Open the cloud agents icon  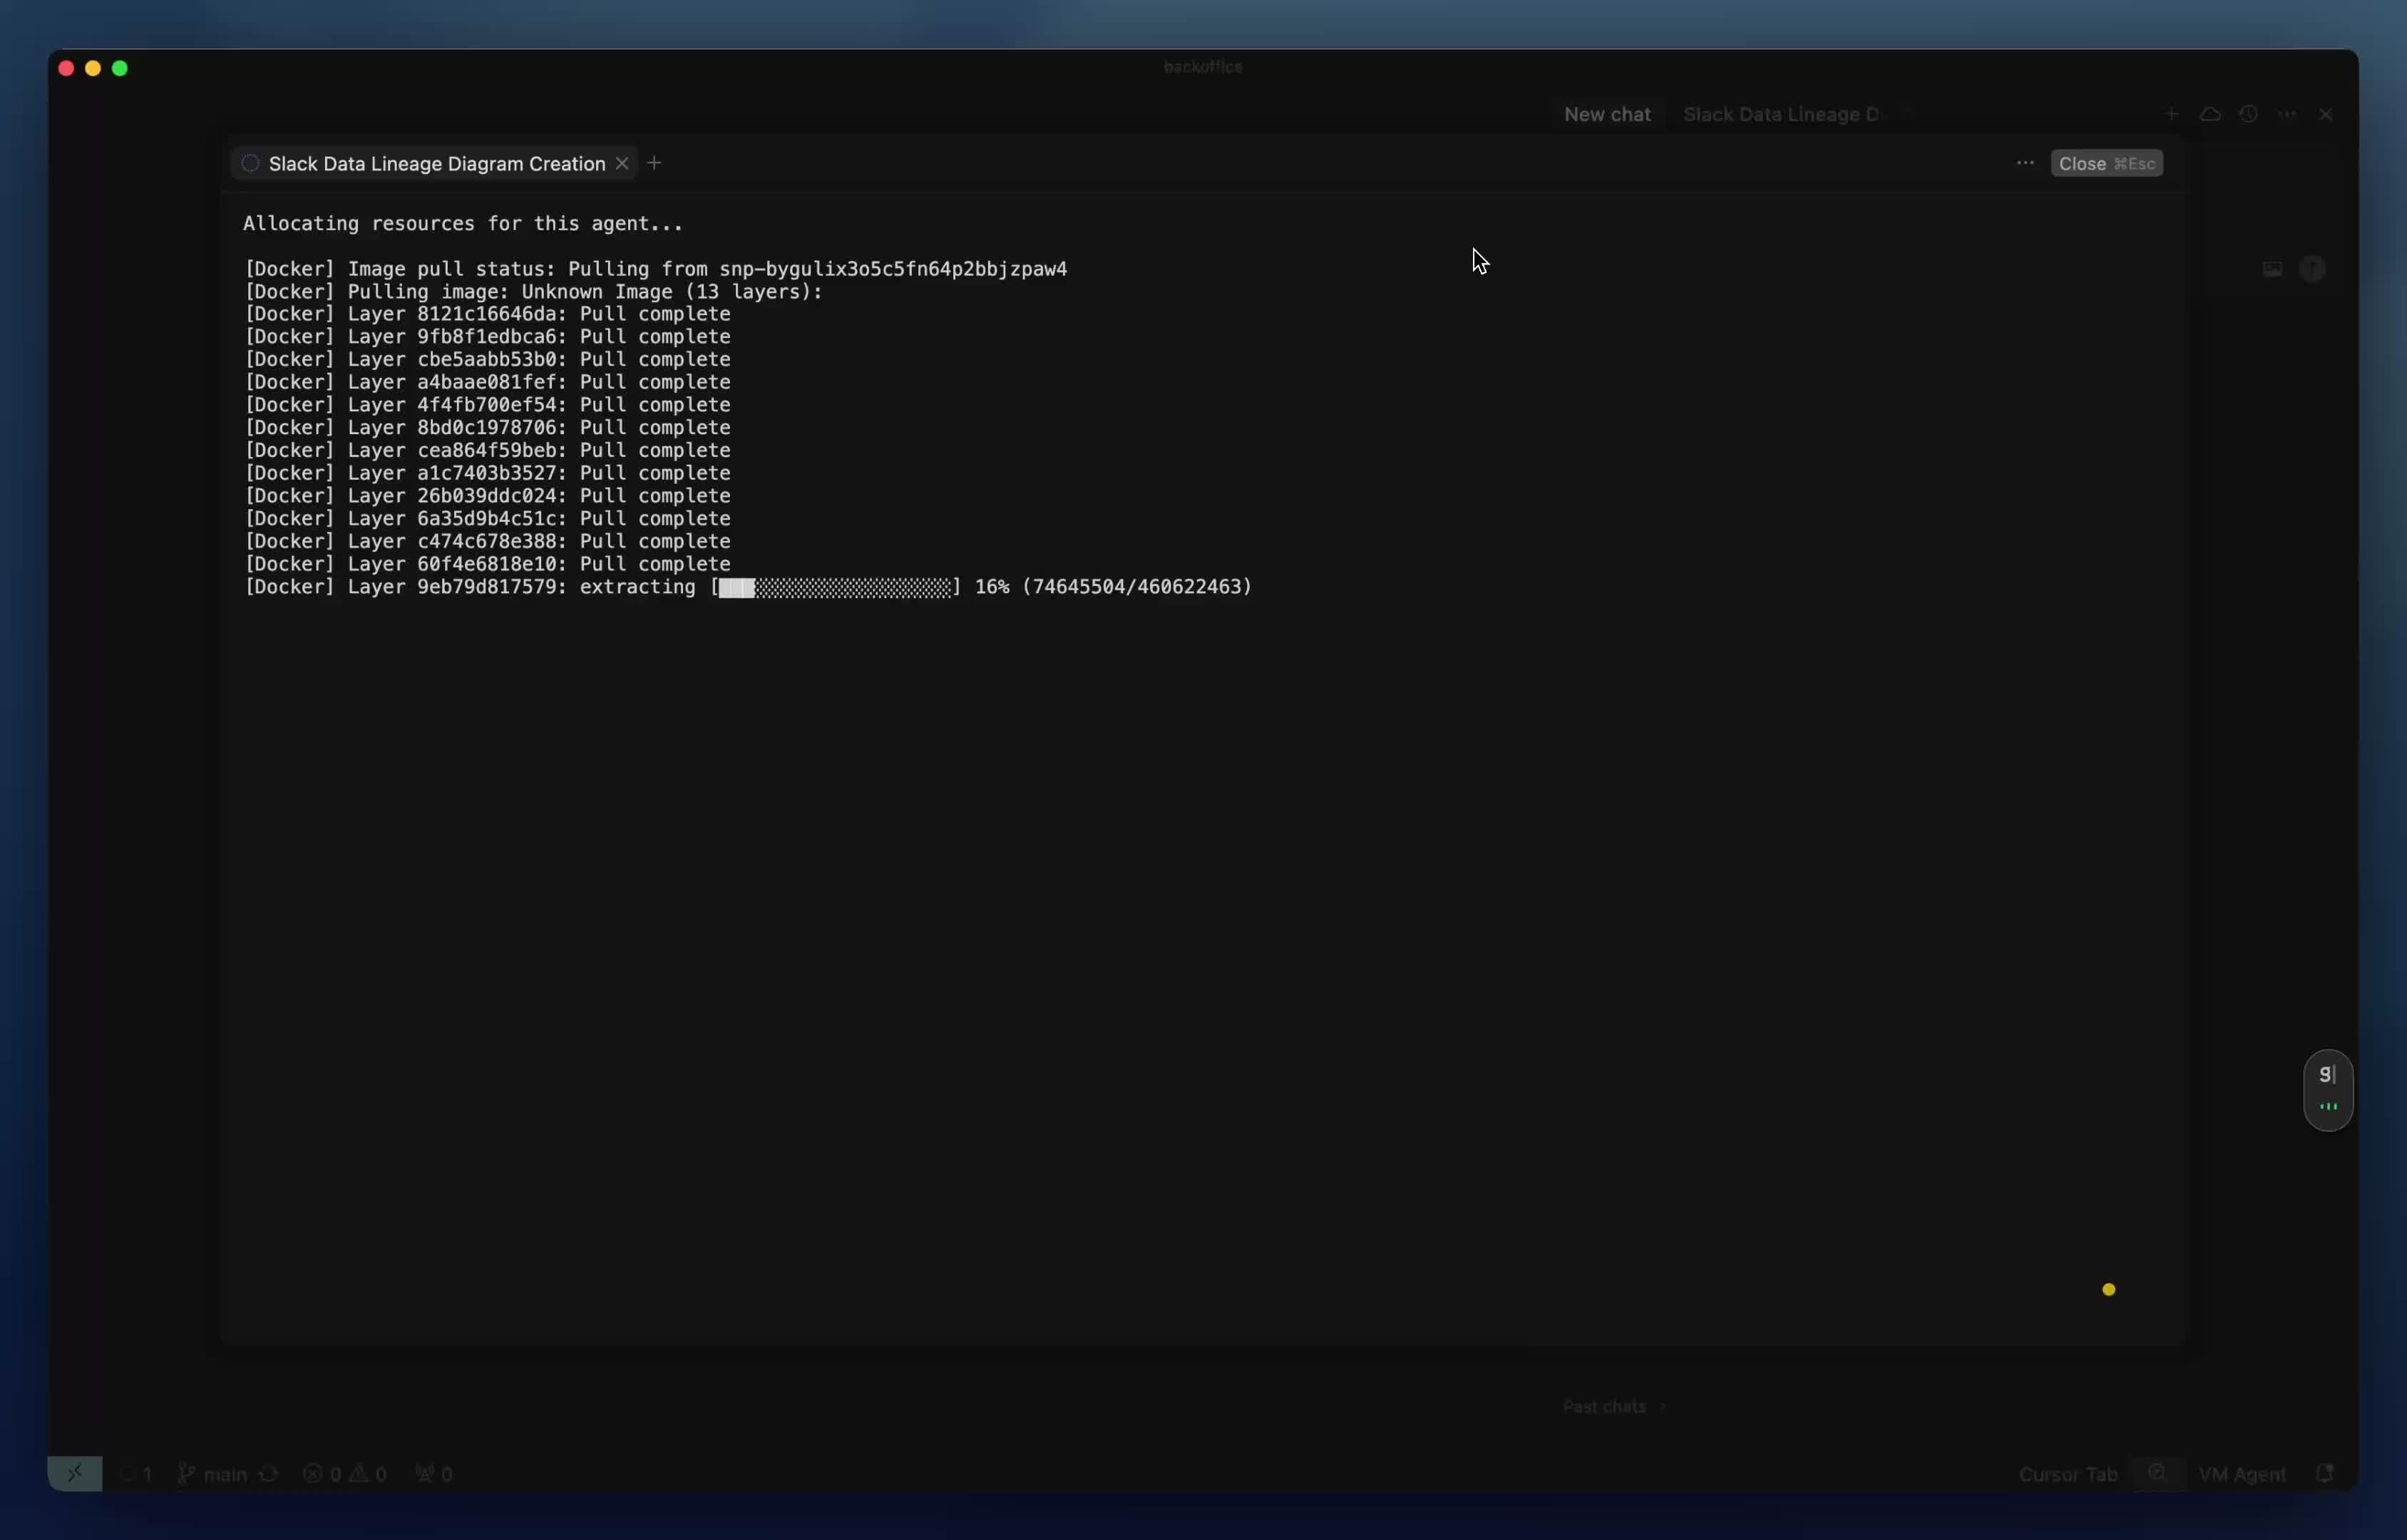tap(2210, 115)
